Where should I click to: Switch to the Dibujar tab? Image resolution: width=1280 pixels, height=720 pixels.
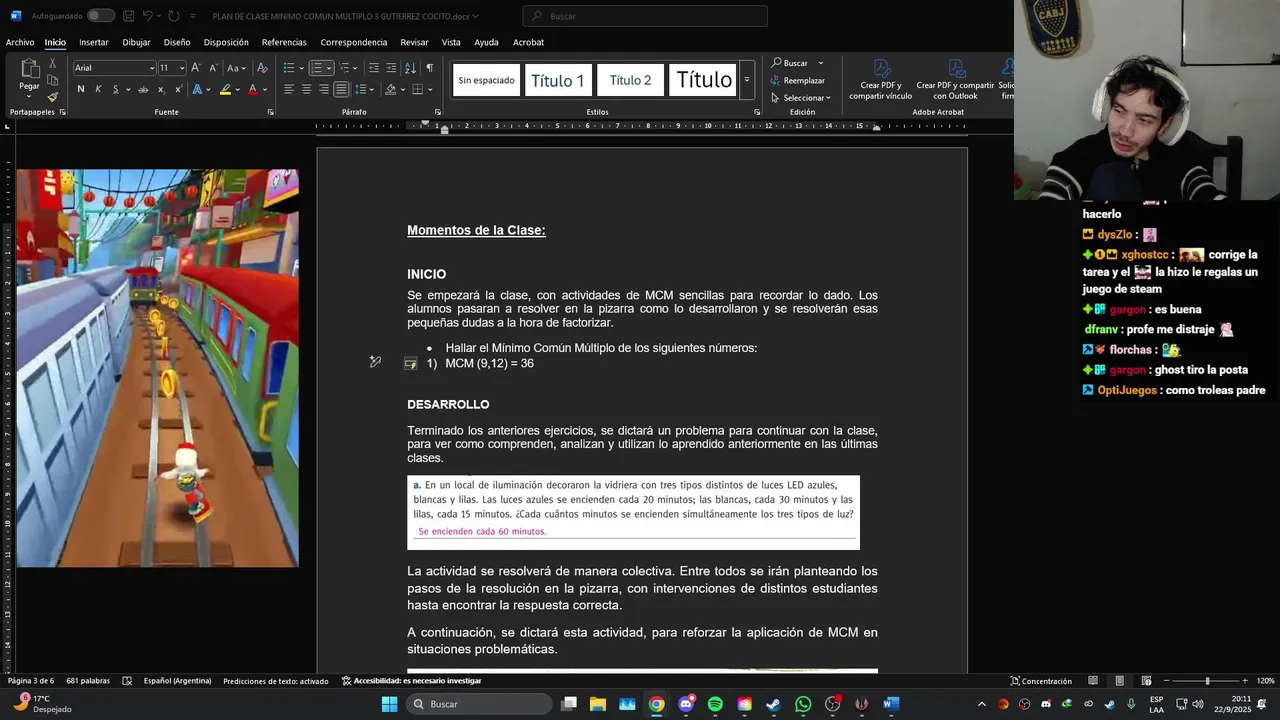pyautogui.click(x=136, y=42)
